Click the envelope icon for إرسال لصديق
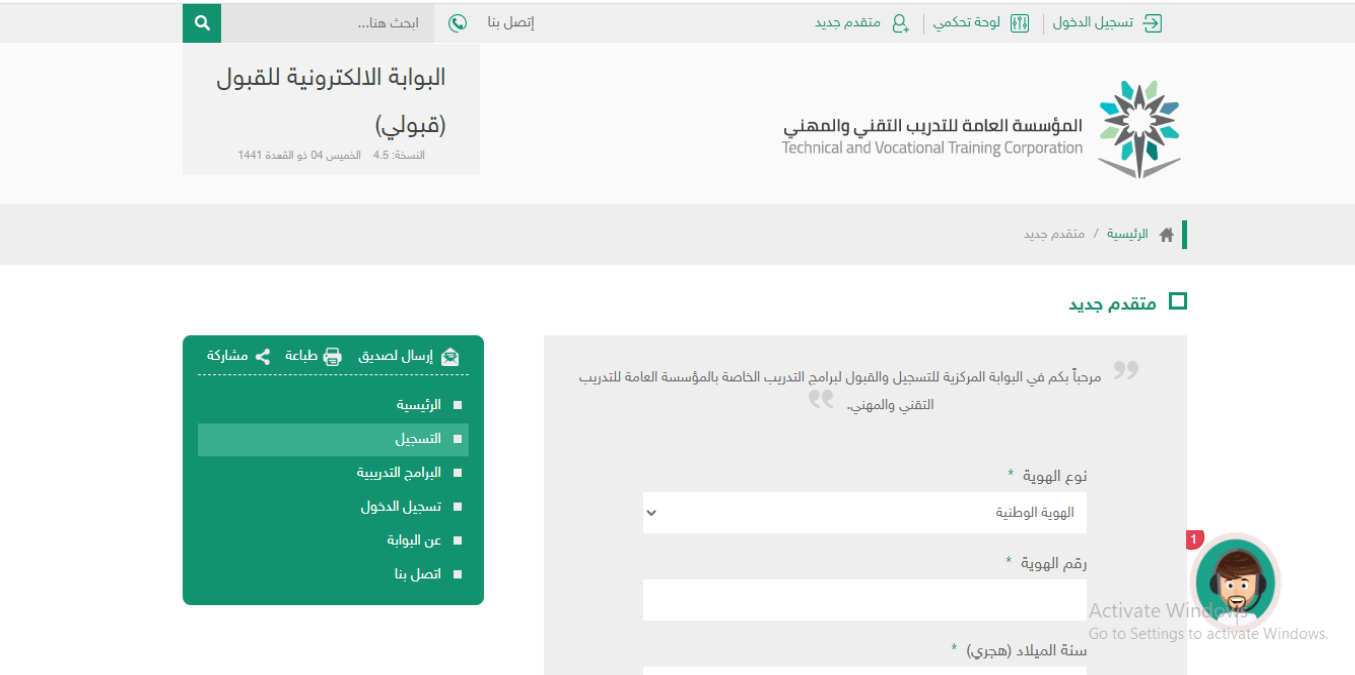This screenshot has width=1355, height=675. tap(450, 356)
